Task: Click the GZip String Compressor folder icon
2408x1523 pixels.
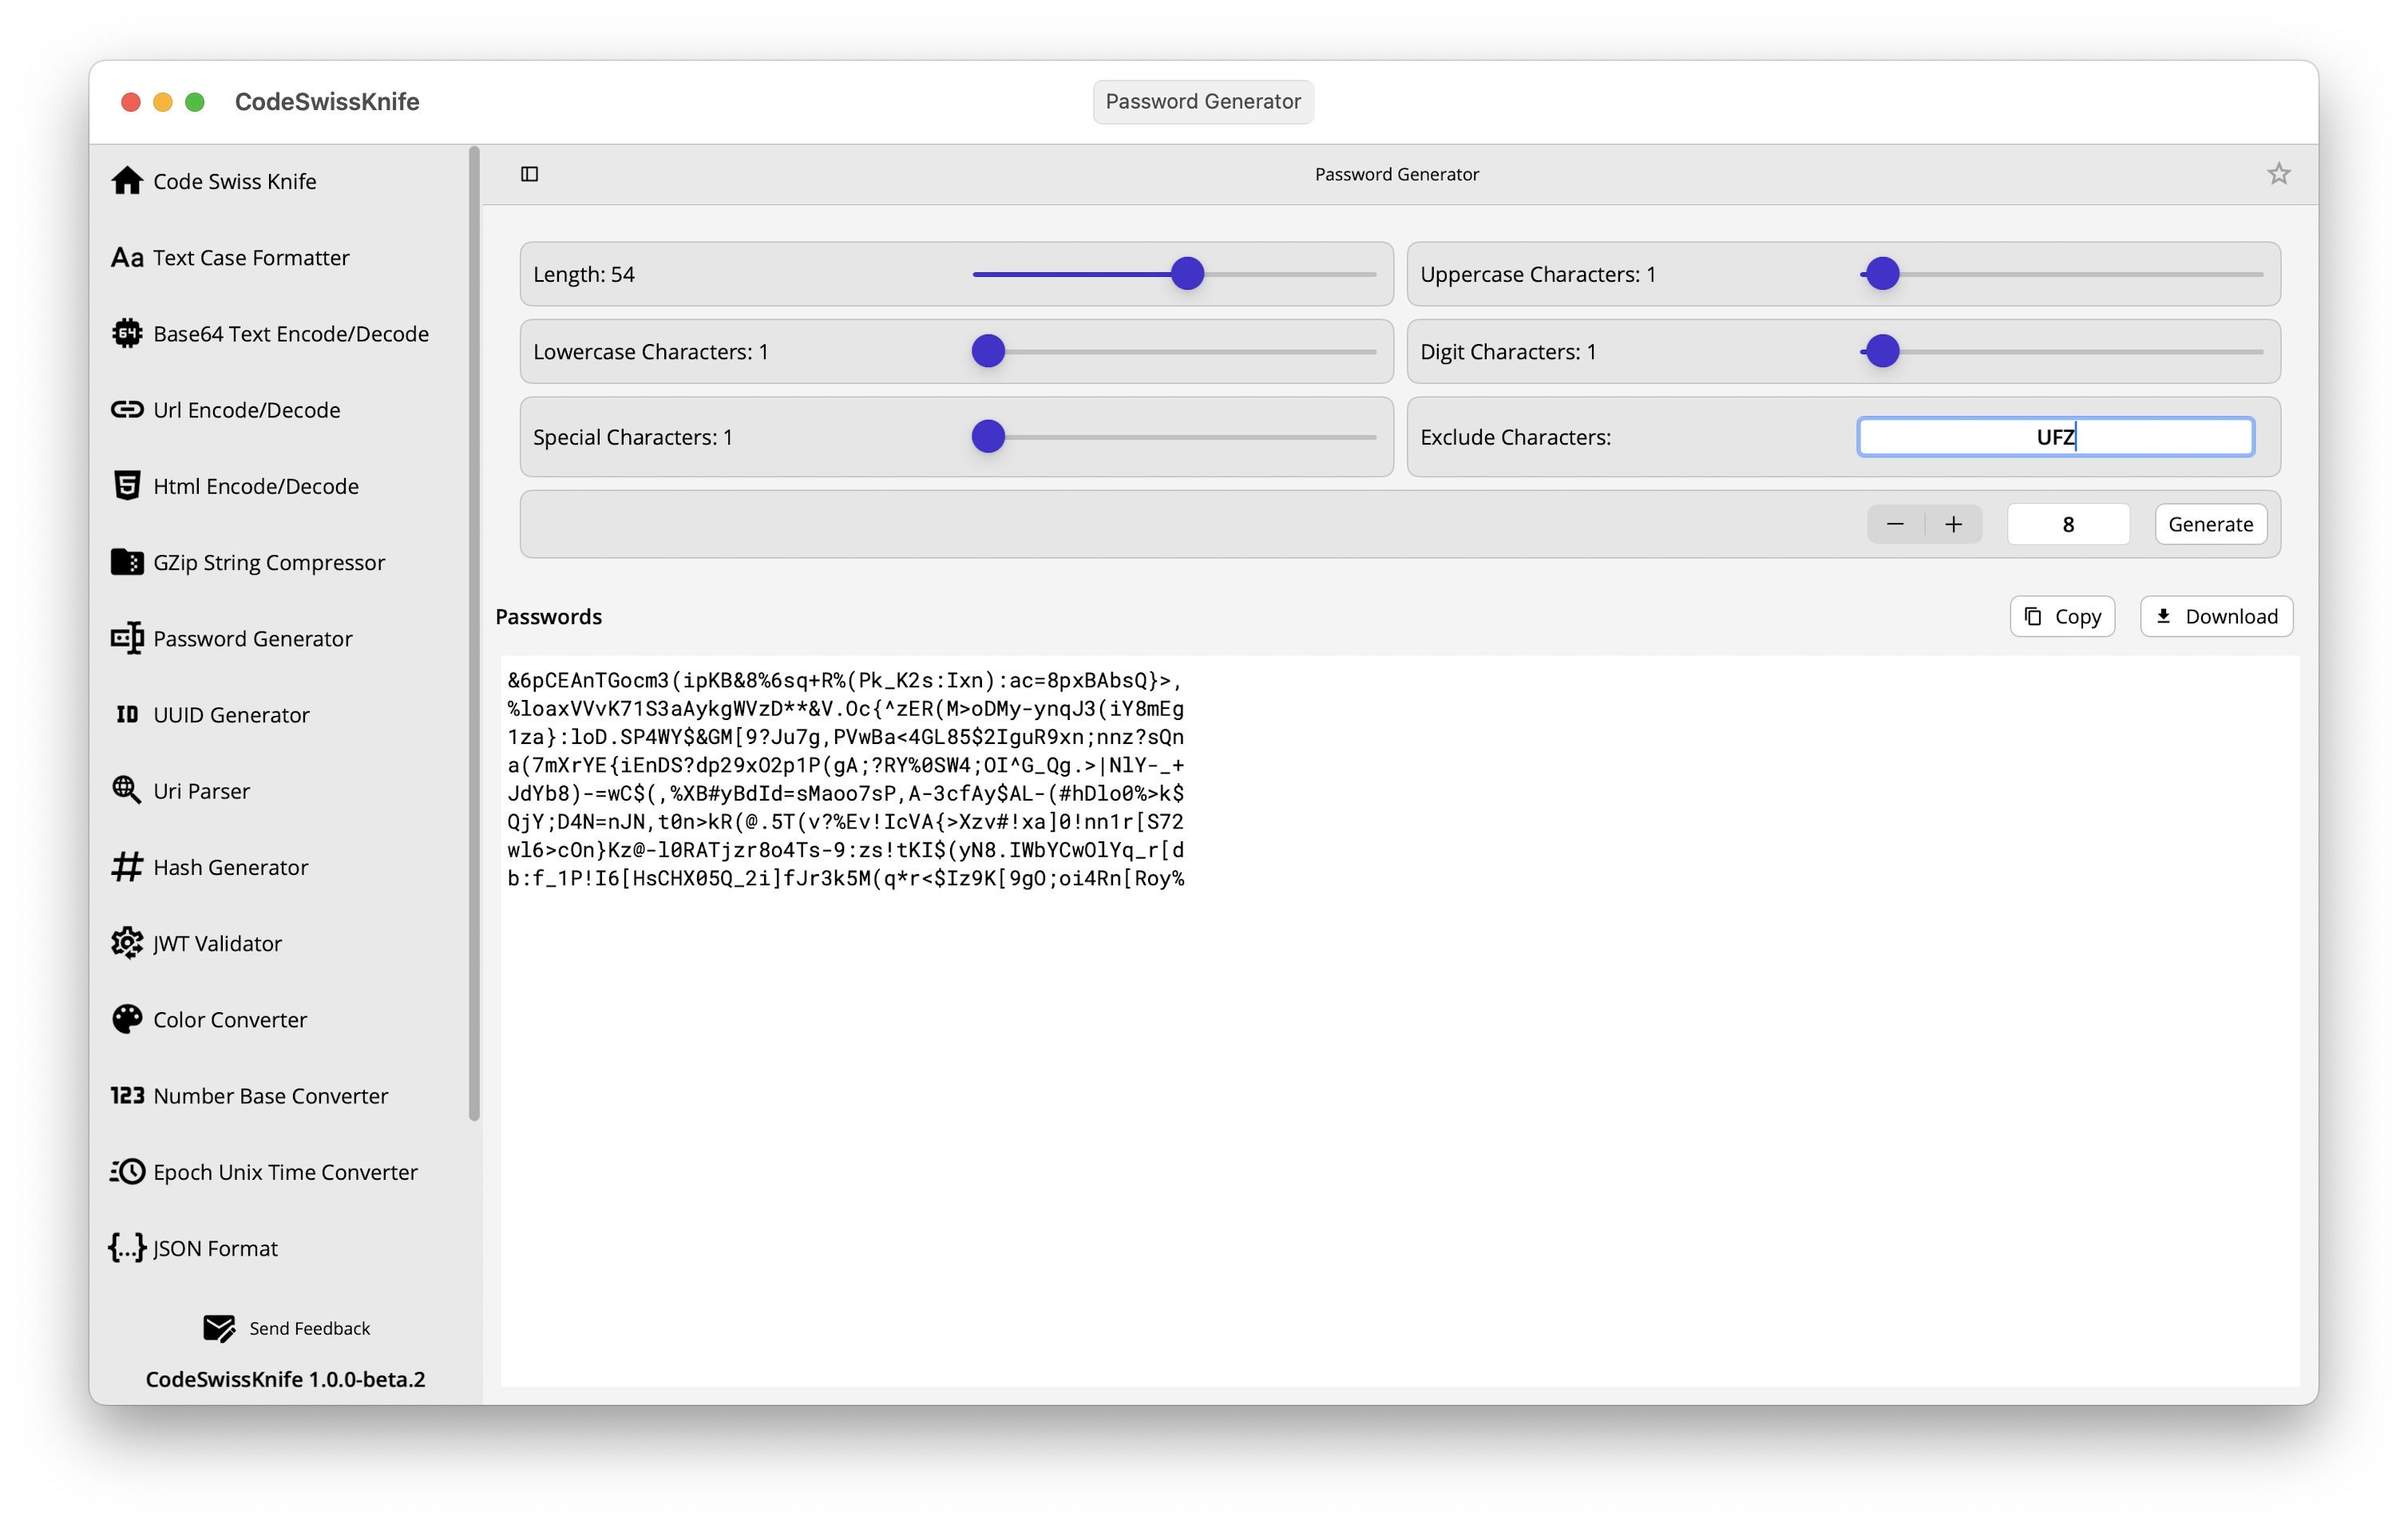Action: [x=127, y=562]
